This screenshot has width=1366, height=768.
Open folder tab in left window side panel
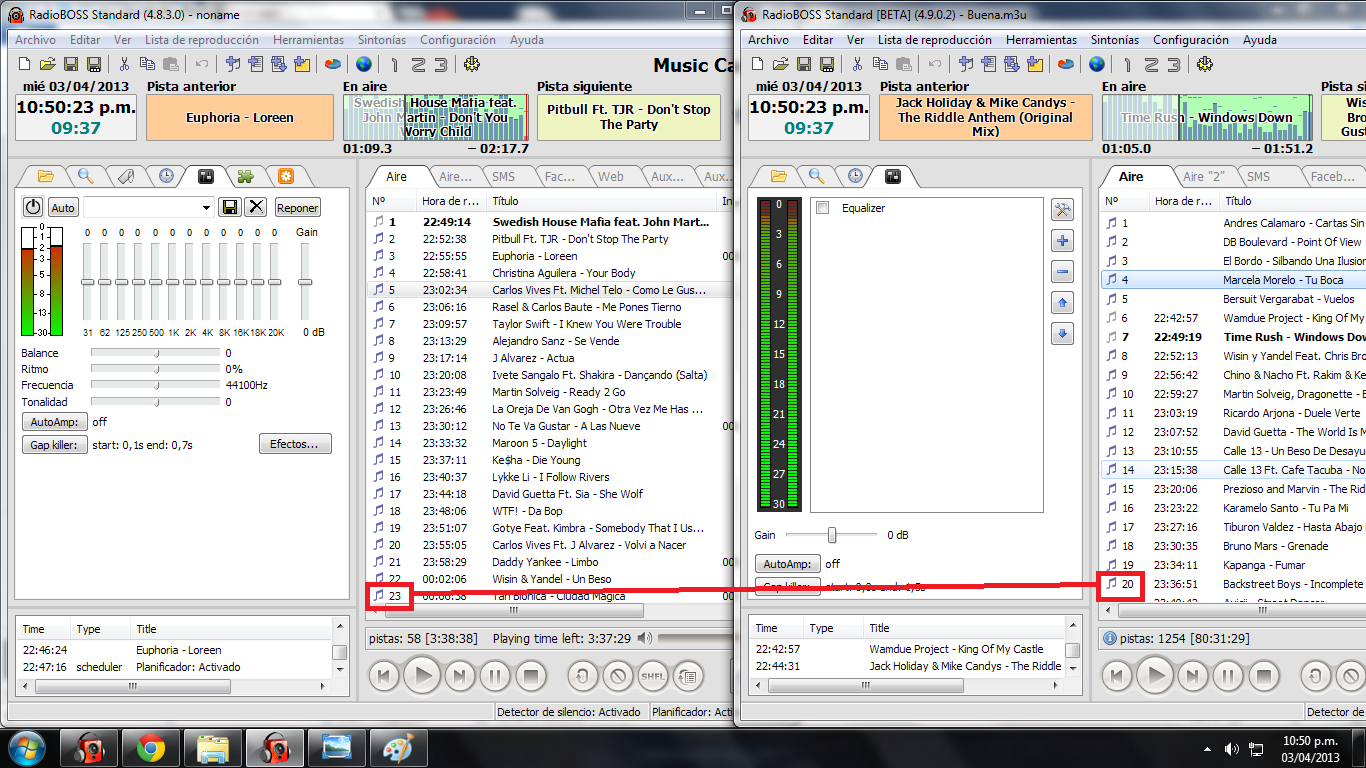tap(45, 176)
